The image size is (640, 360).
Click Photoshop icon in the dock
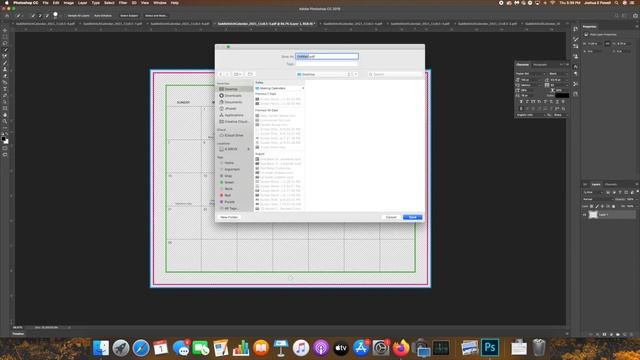pyautogui.click(x=490, y=348)
